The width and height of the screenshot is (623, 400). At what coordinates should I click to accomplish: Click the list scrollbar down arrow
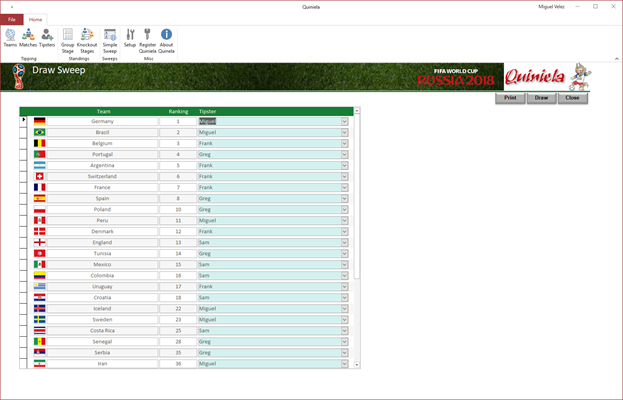click(x=357, y=365)
